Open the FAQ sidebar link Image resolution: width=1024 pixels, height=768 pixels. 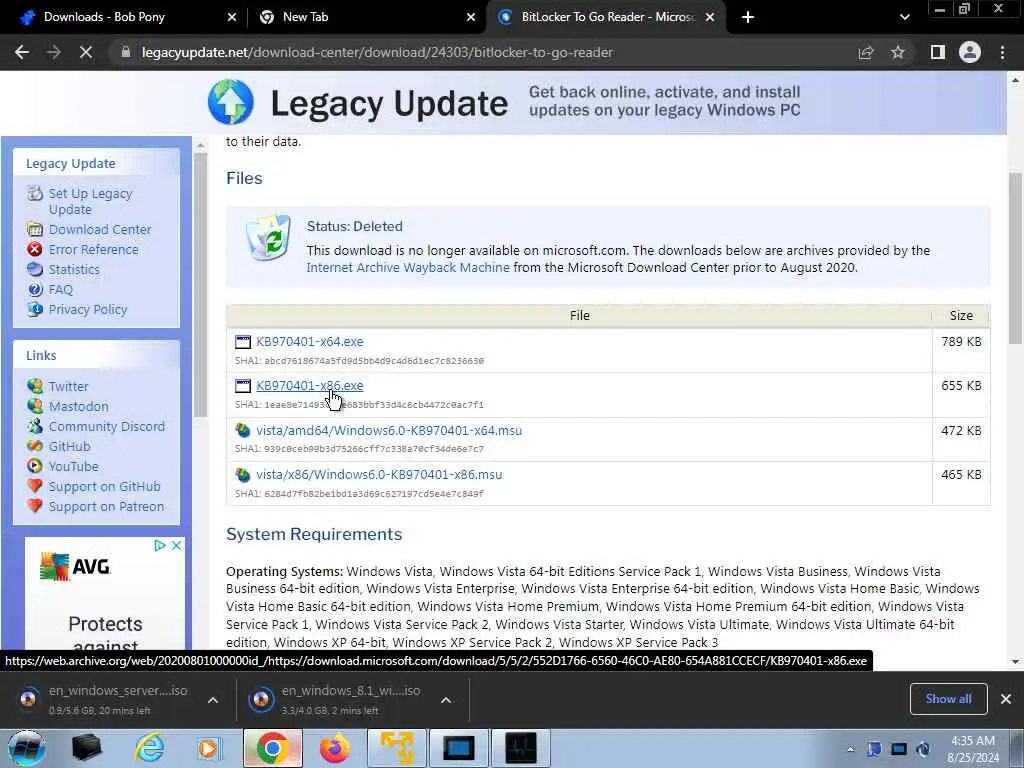(x=61, y=289)
